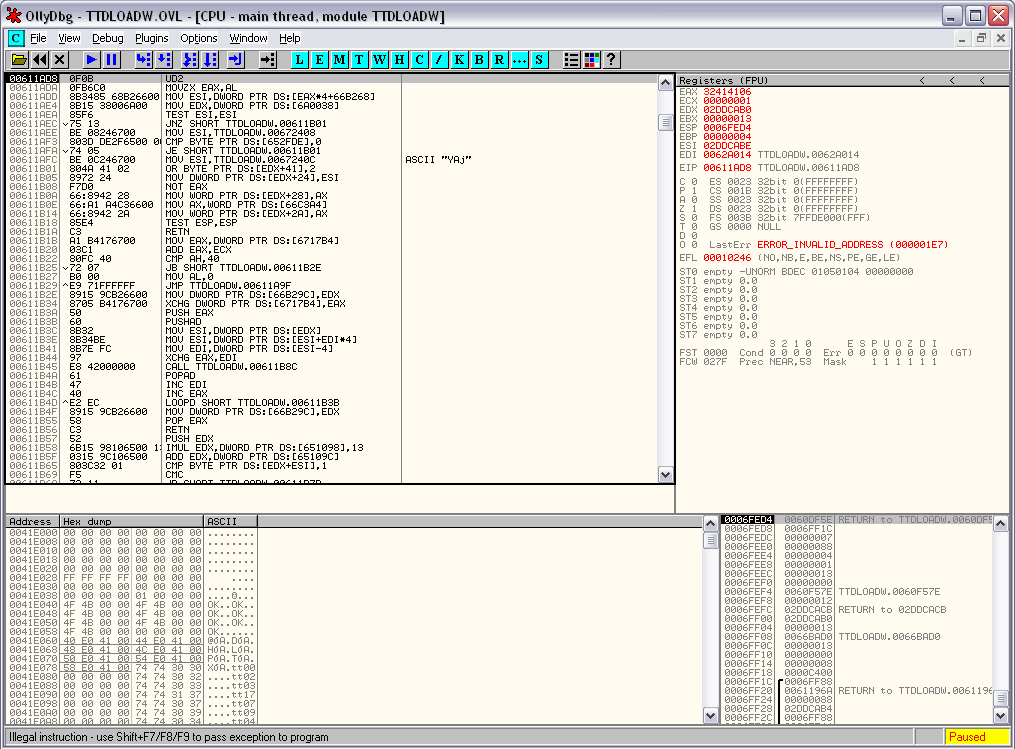
Task: Show Executable modules via the E button
Action: point(319,60)
